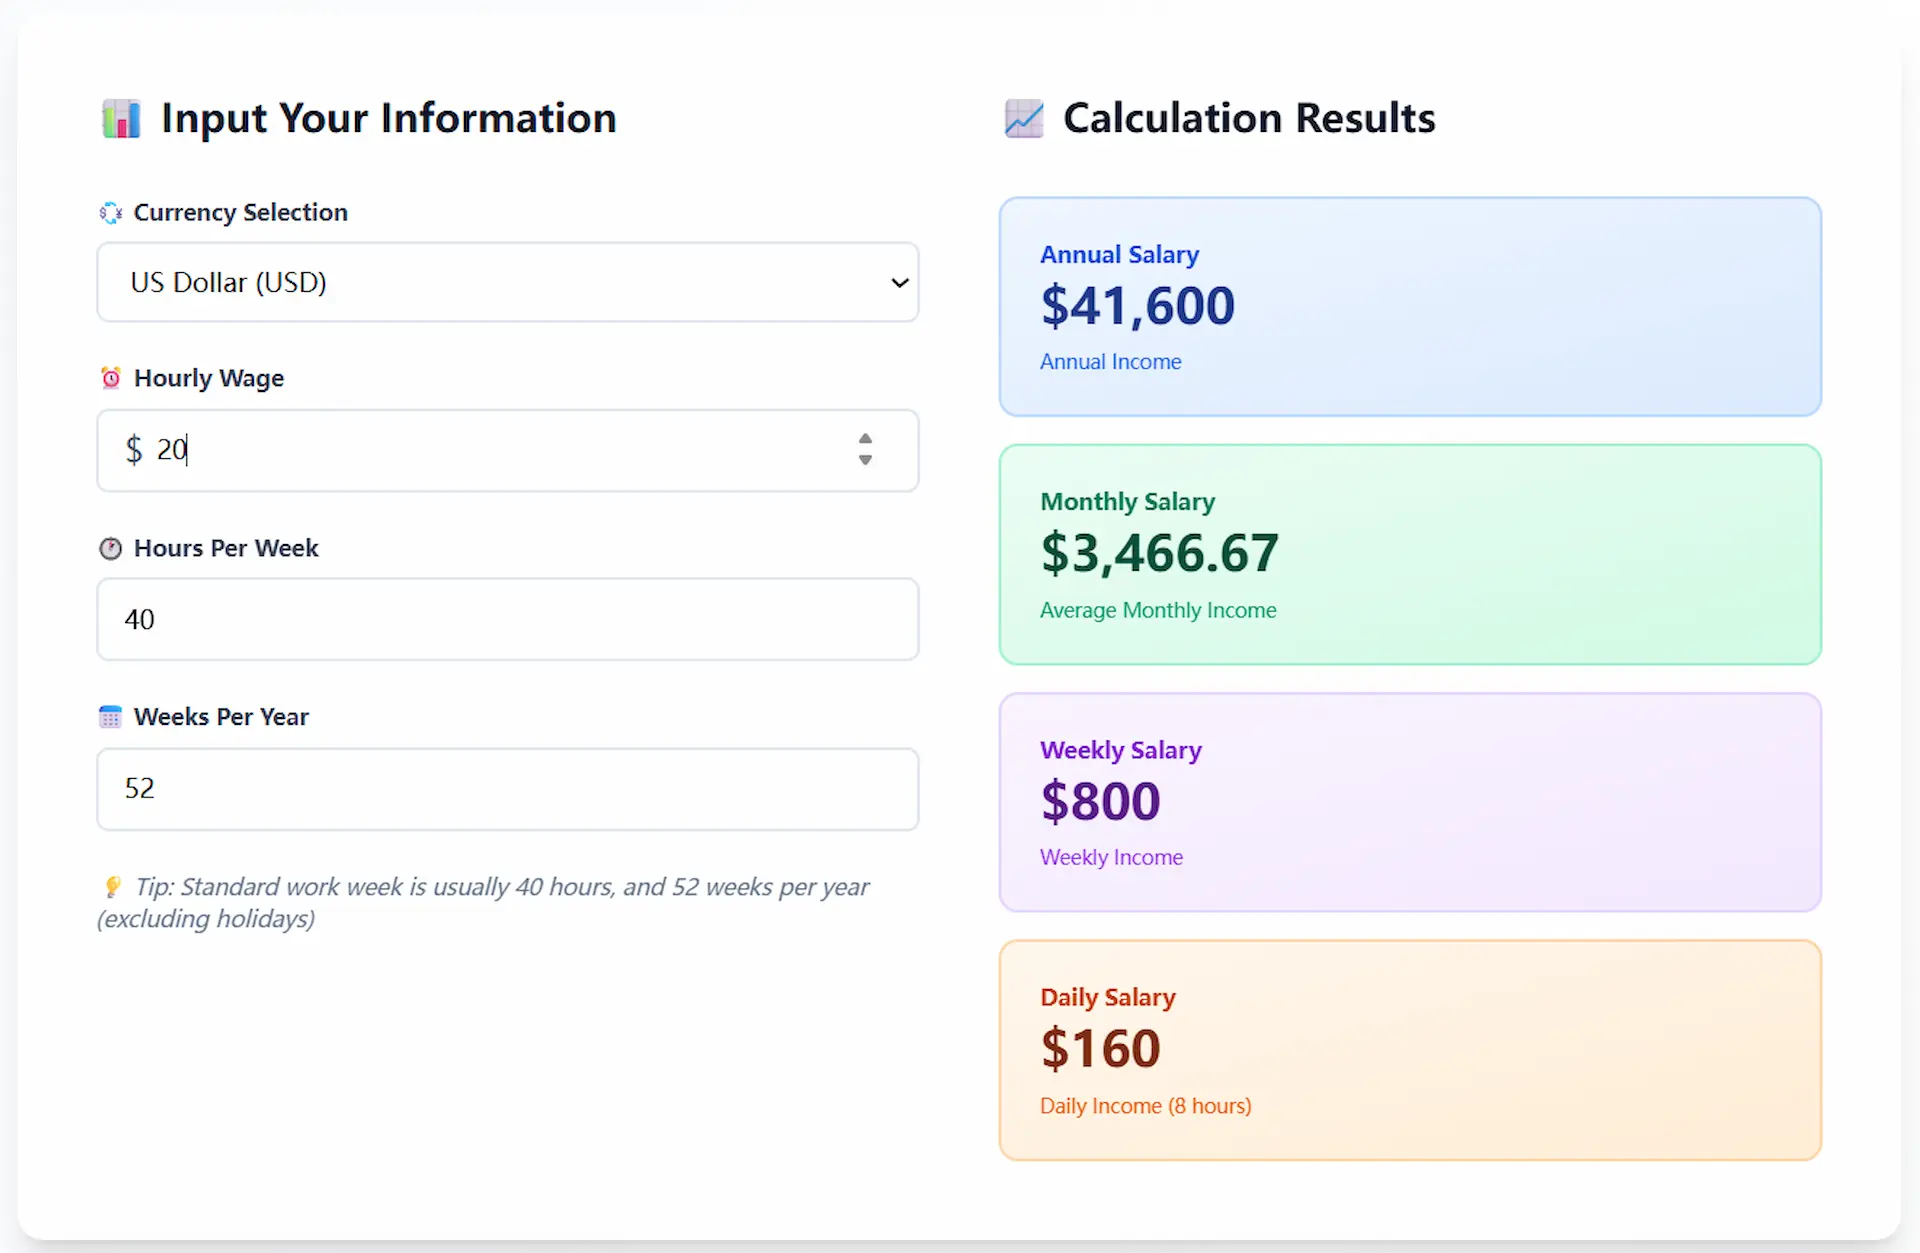Click the up arrow on the Hourly Wage stepper
1920x1253 pixels.
(x=864, y=440)
